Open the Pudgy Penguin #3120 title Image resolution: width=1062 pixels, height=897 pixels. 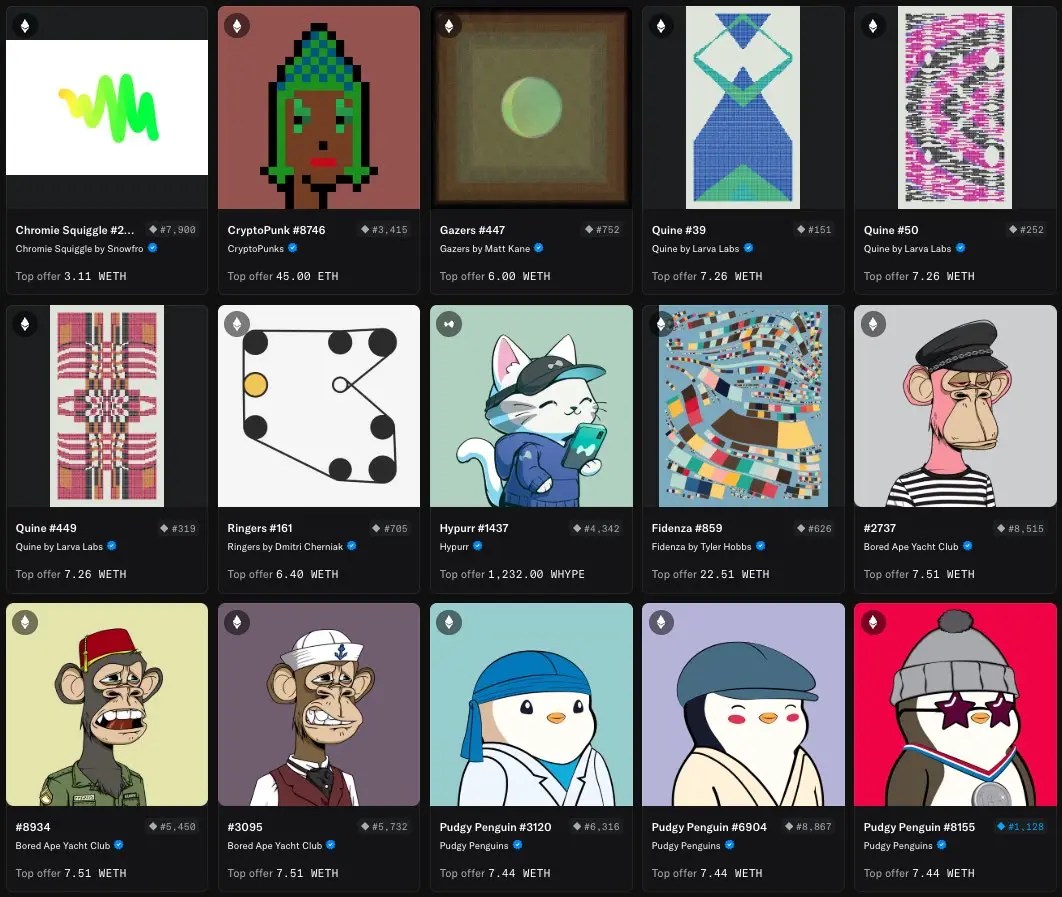(495, 827)
